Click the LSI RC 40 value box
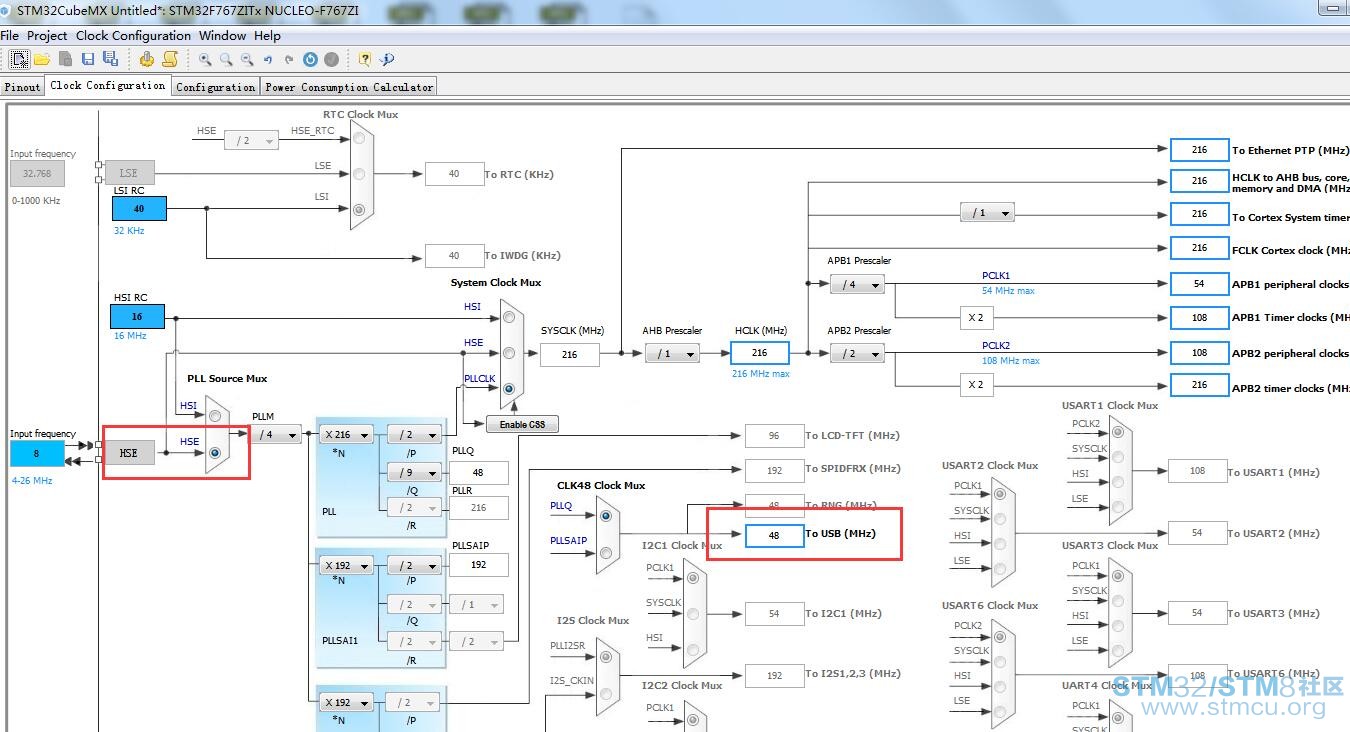Screen dimensions: 1350x732 coord(139,208)
